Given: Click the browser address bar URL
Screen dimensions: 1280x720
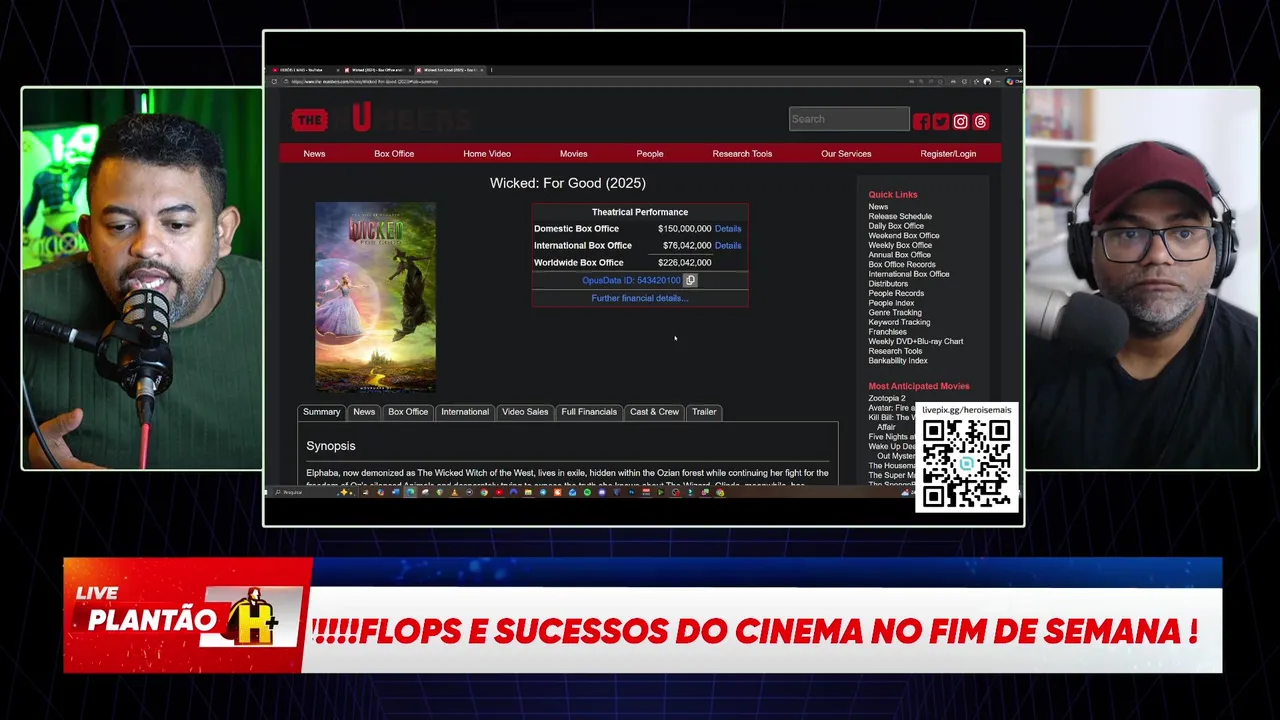Looking at the screenshot, I should [365, 81].
